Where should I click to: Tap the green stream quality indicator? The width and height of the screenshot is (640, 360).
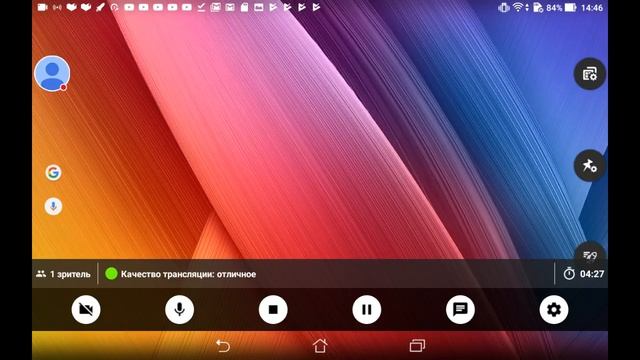click(x=111, y=273)
